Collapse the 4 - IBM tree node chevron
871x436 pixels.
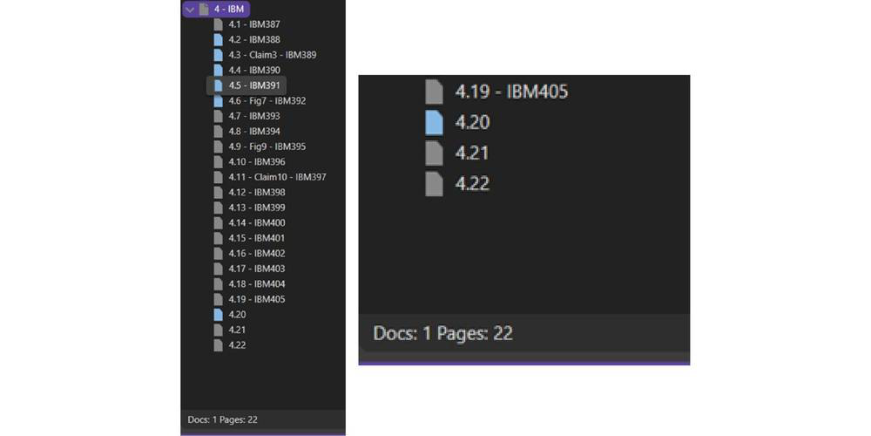(190, 9)
